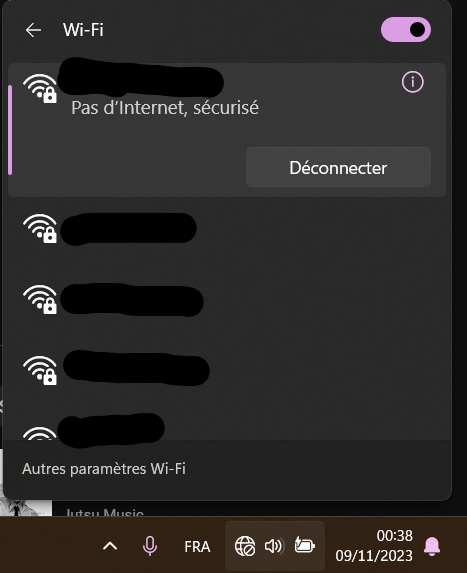The width and height of the screenshot is (467, 573).
Task: Open info for the connected network
Action: (x=413, y=82)
